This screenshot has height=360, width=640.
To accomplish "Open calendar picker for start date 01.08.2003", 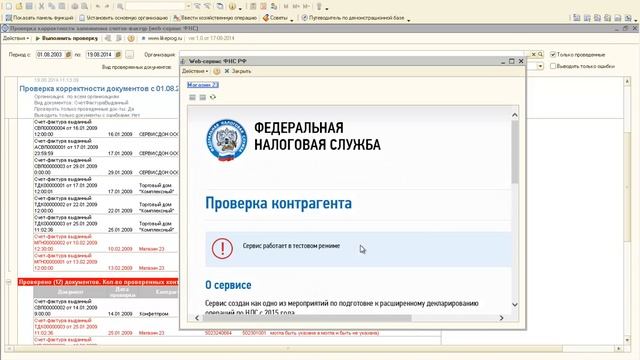I will click(69, 54).
